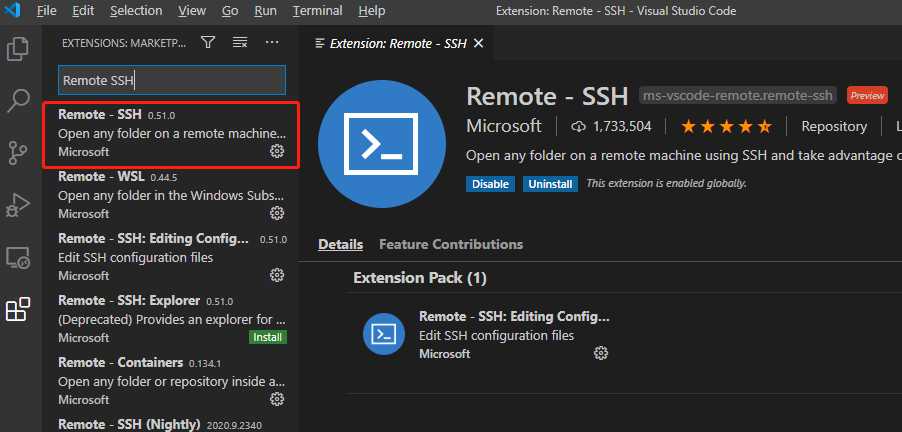Click the extension pack item terminal icon

[x=384, y=334]
